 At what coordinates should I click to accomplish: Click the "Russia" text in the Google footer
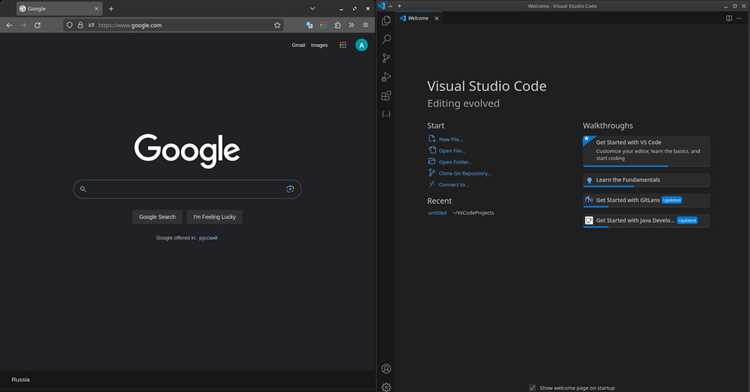pos(21,380)
